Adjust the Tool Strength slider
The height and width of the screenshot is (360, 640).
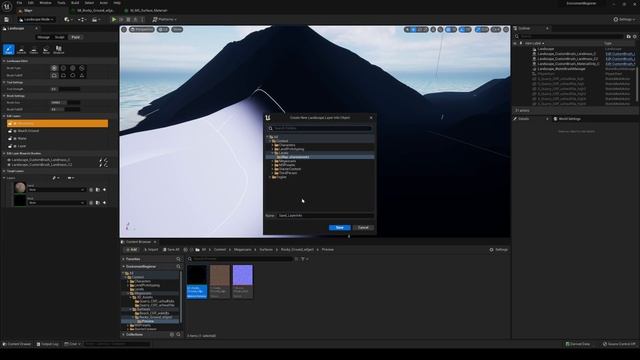65,89
